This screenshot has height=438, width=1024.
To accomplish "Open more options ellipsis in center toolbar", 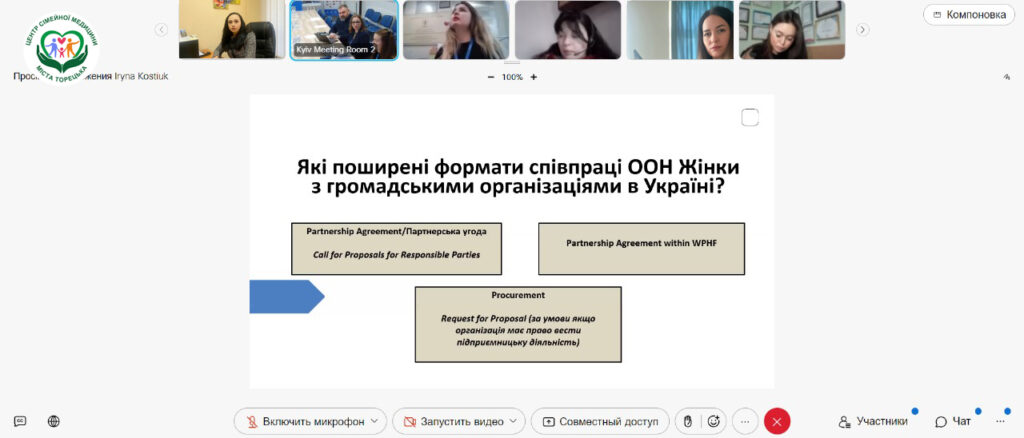I will click(745, 422).
